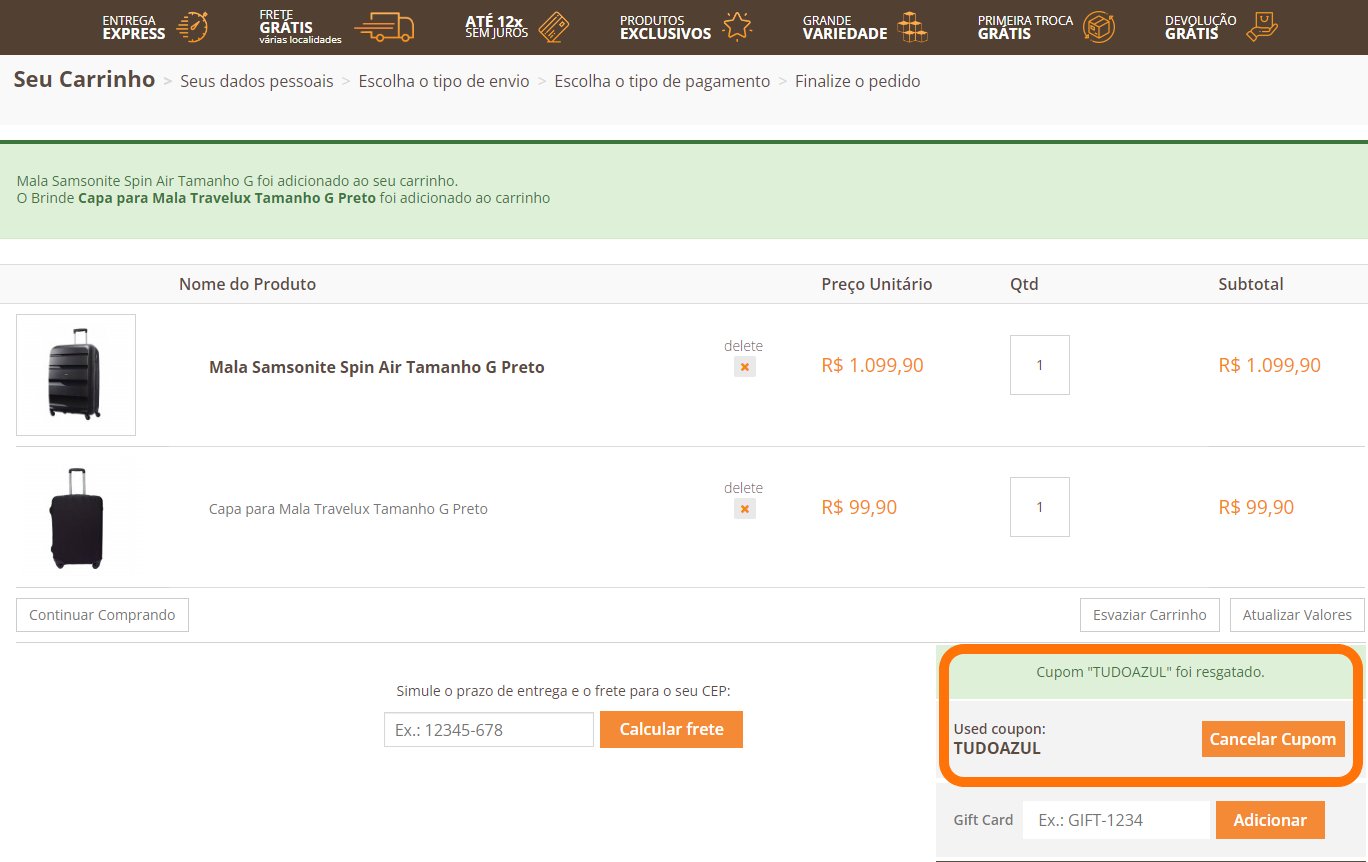The image size is (1368, 862).
Task: Click the Esvaziar Carrinho button
Action: 1150,615
